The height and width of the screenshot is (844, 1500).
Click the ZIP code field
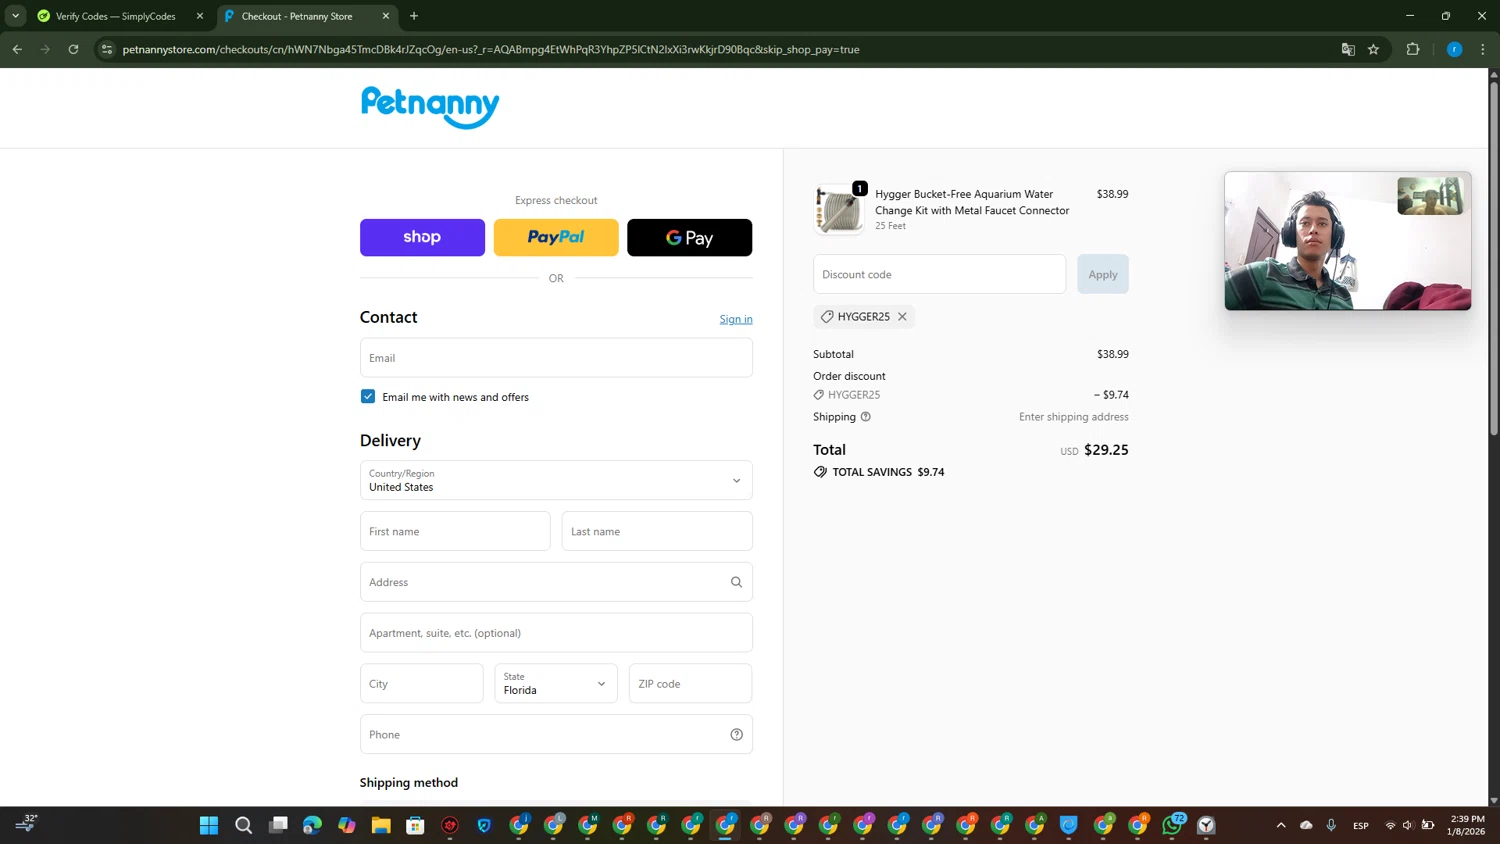point(690,684)
